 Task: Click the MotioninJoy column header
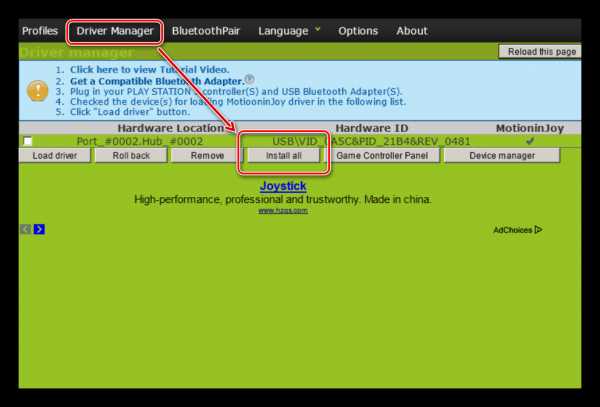(x=530, y=128)
